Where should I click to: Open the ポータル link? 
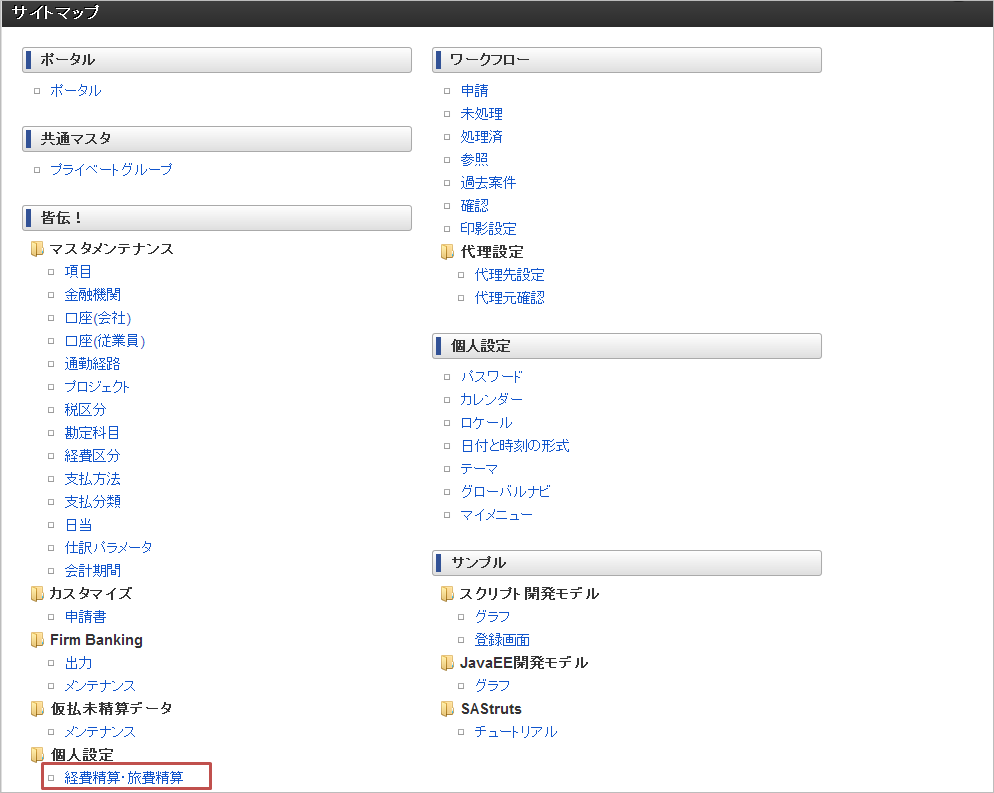coord(75,91)
